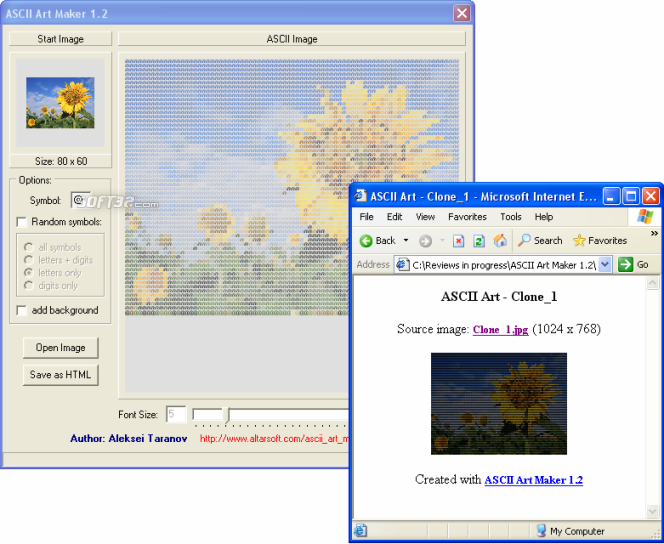The height and width of the screenshot is (544, 664).
Task: Click the Font Size slider thumb
Action: coord(227,415)
